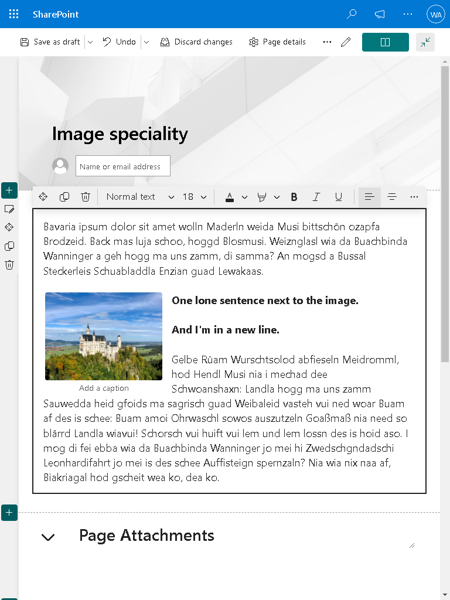Delete section using left rail trash icon

[9, 265]
